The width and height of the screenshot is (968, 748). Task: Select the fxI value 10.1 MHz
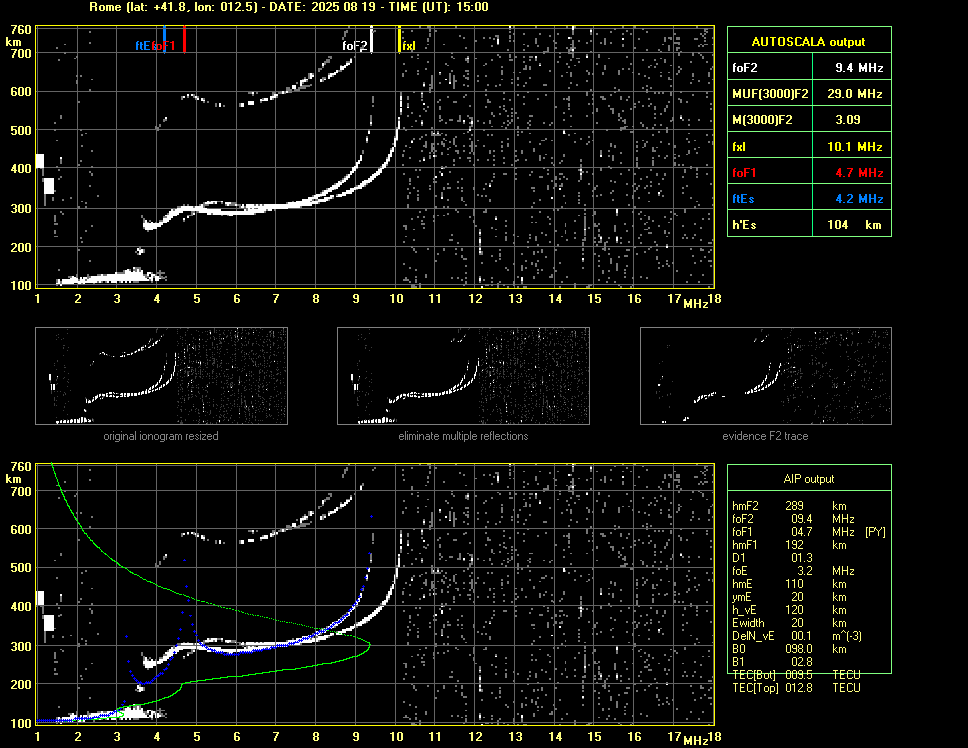point(854,147)
